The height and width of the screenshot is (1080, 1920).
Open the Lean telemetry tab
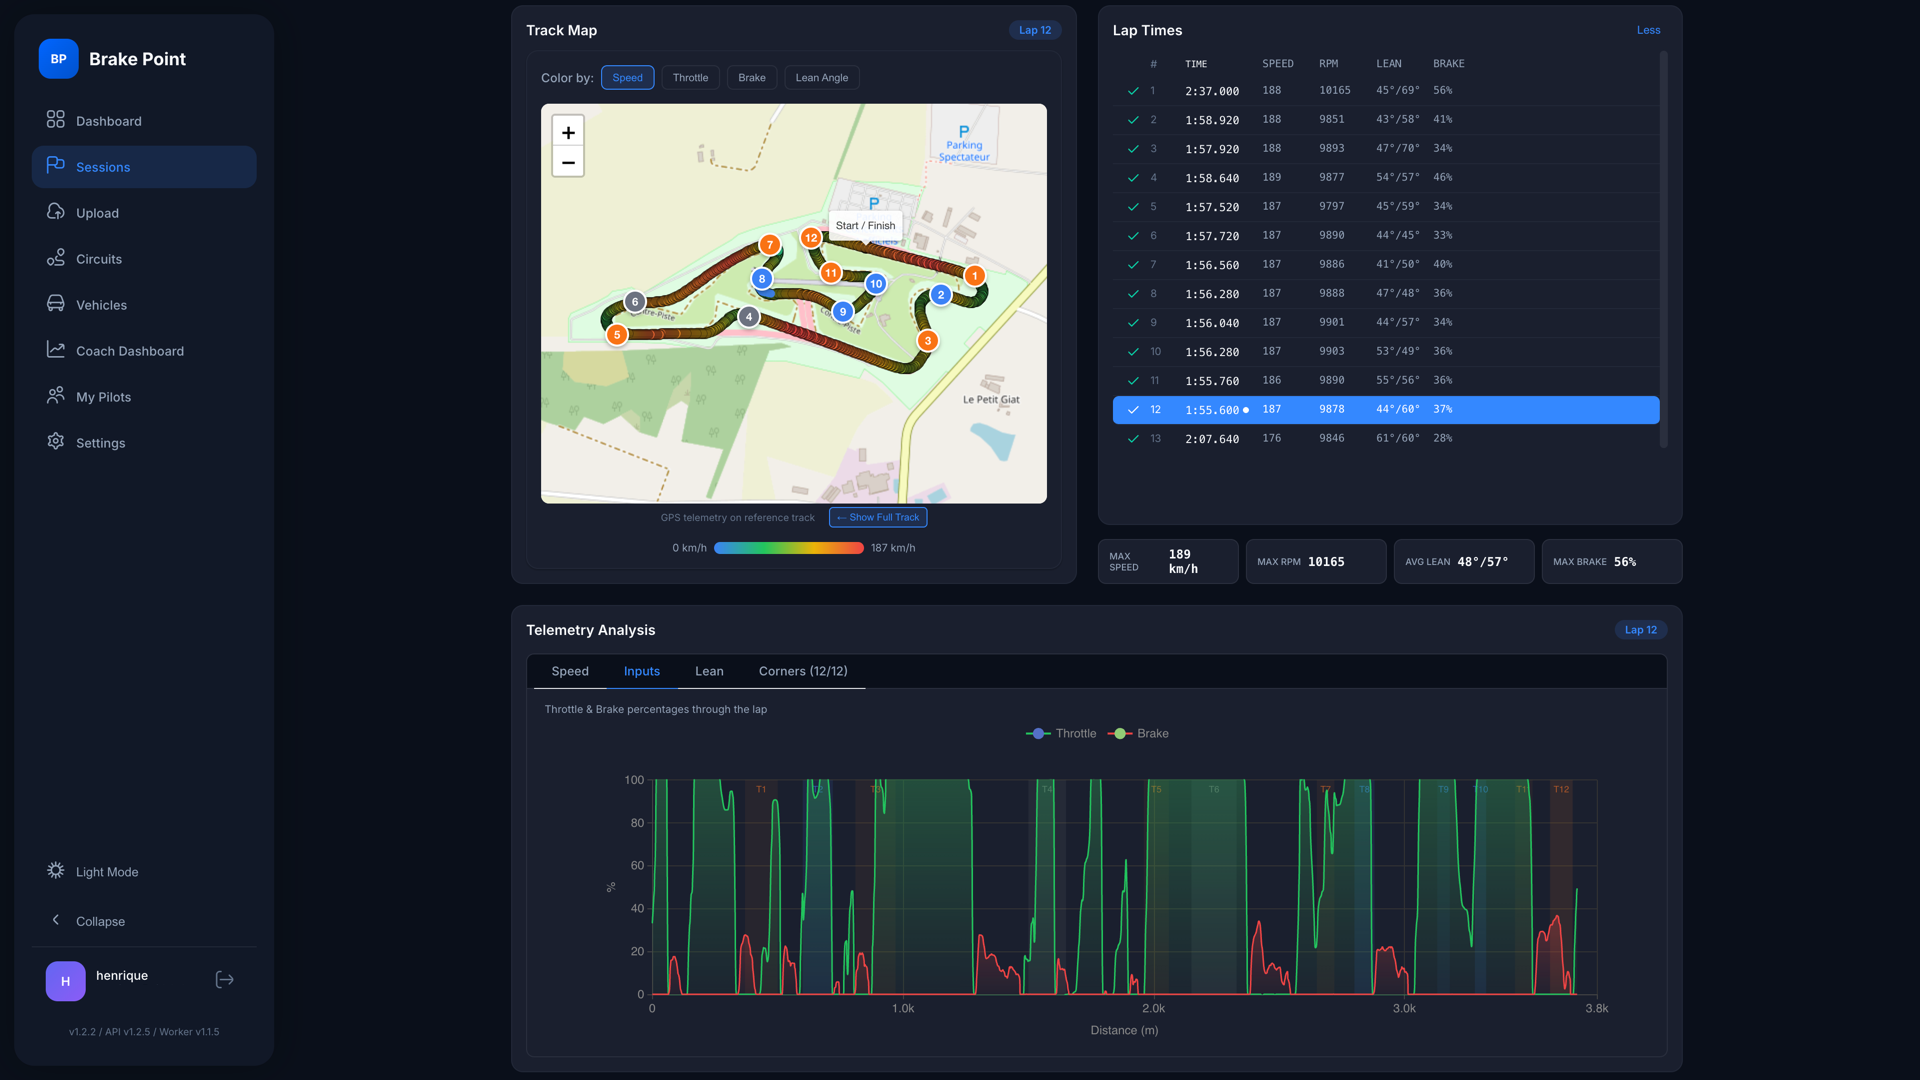[709, 671]
